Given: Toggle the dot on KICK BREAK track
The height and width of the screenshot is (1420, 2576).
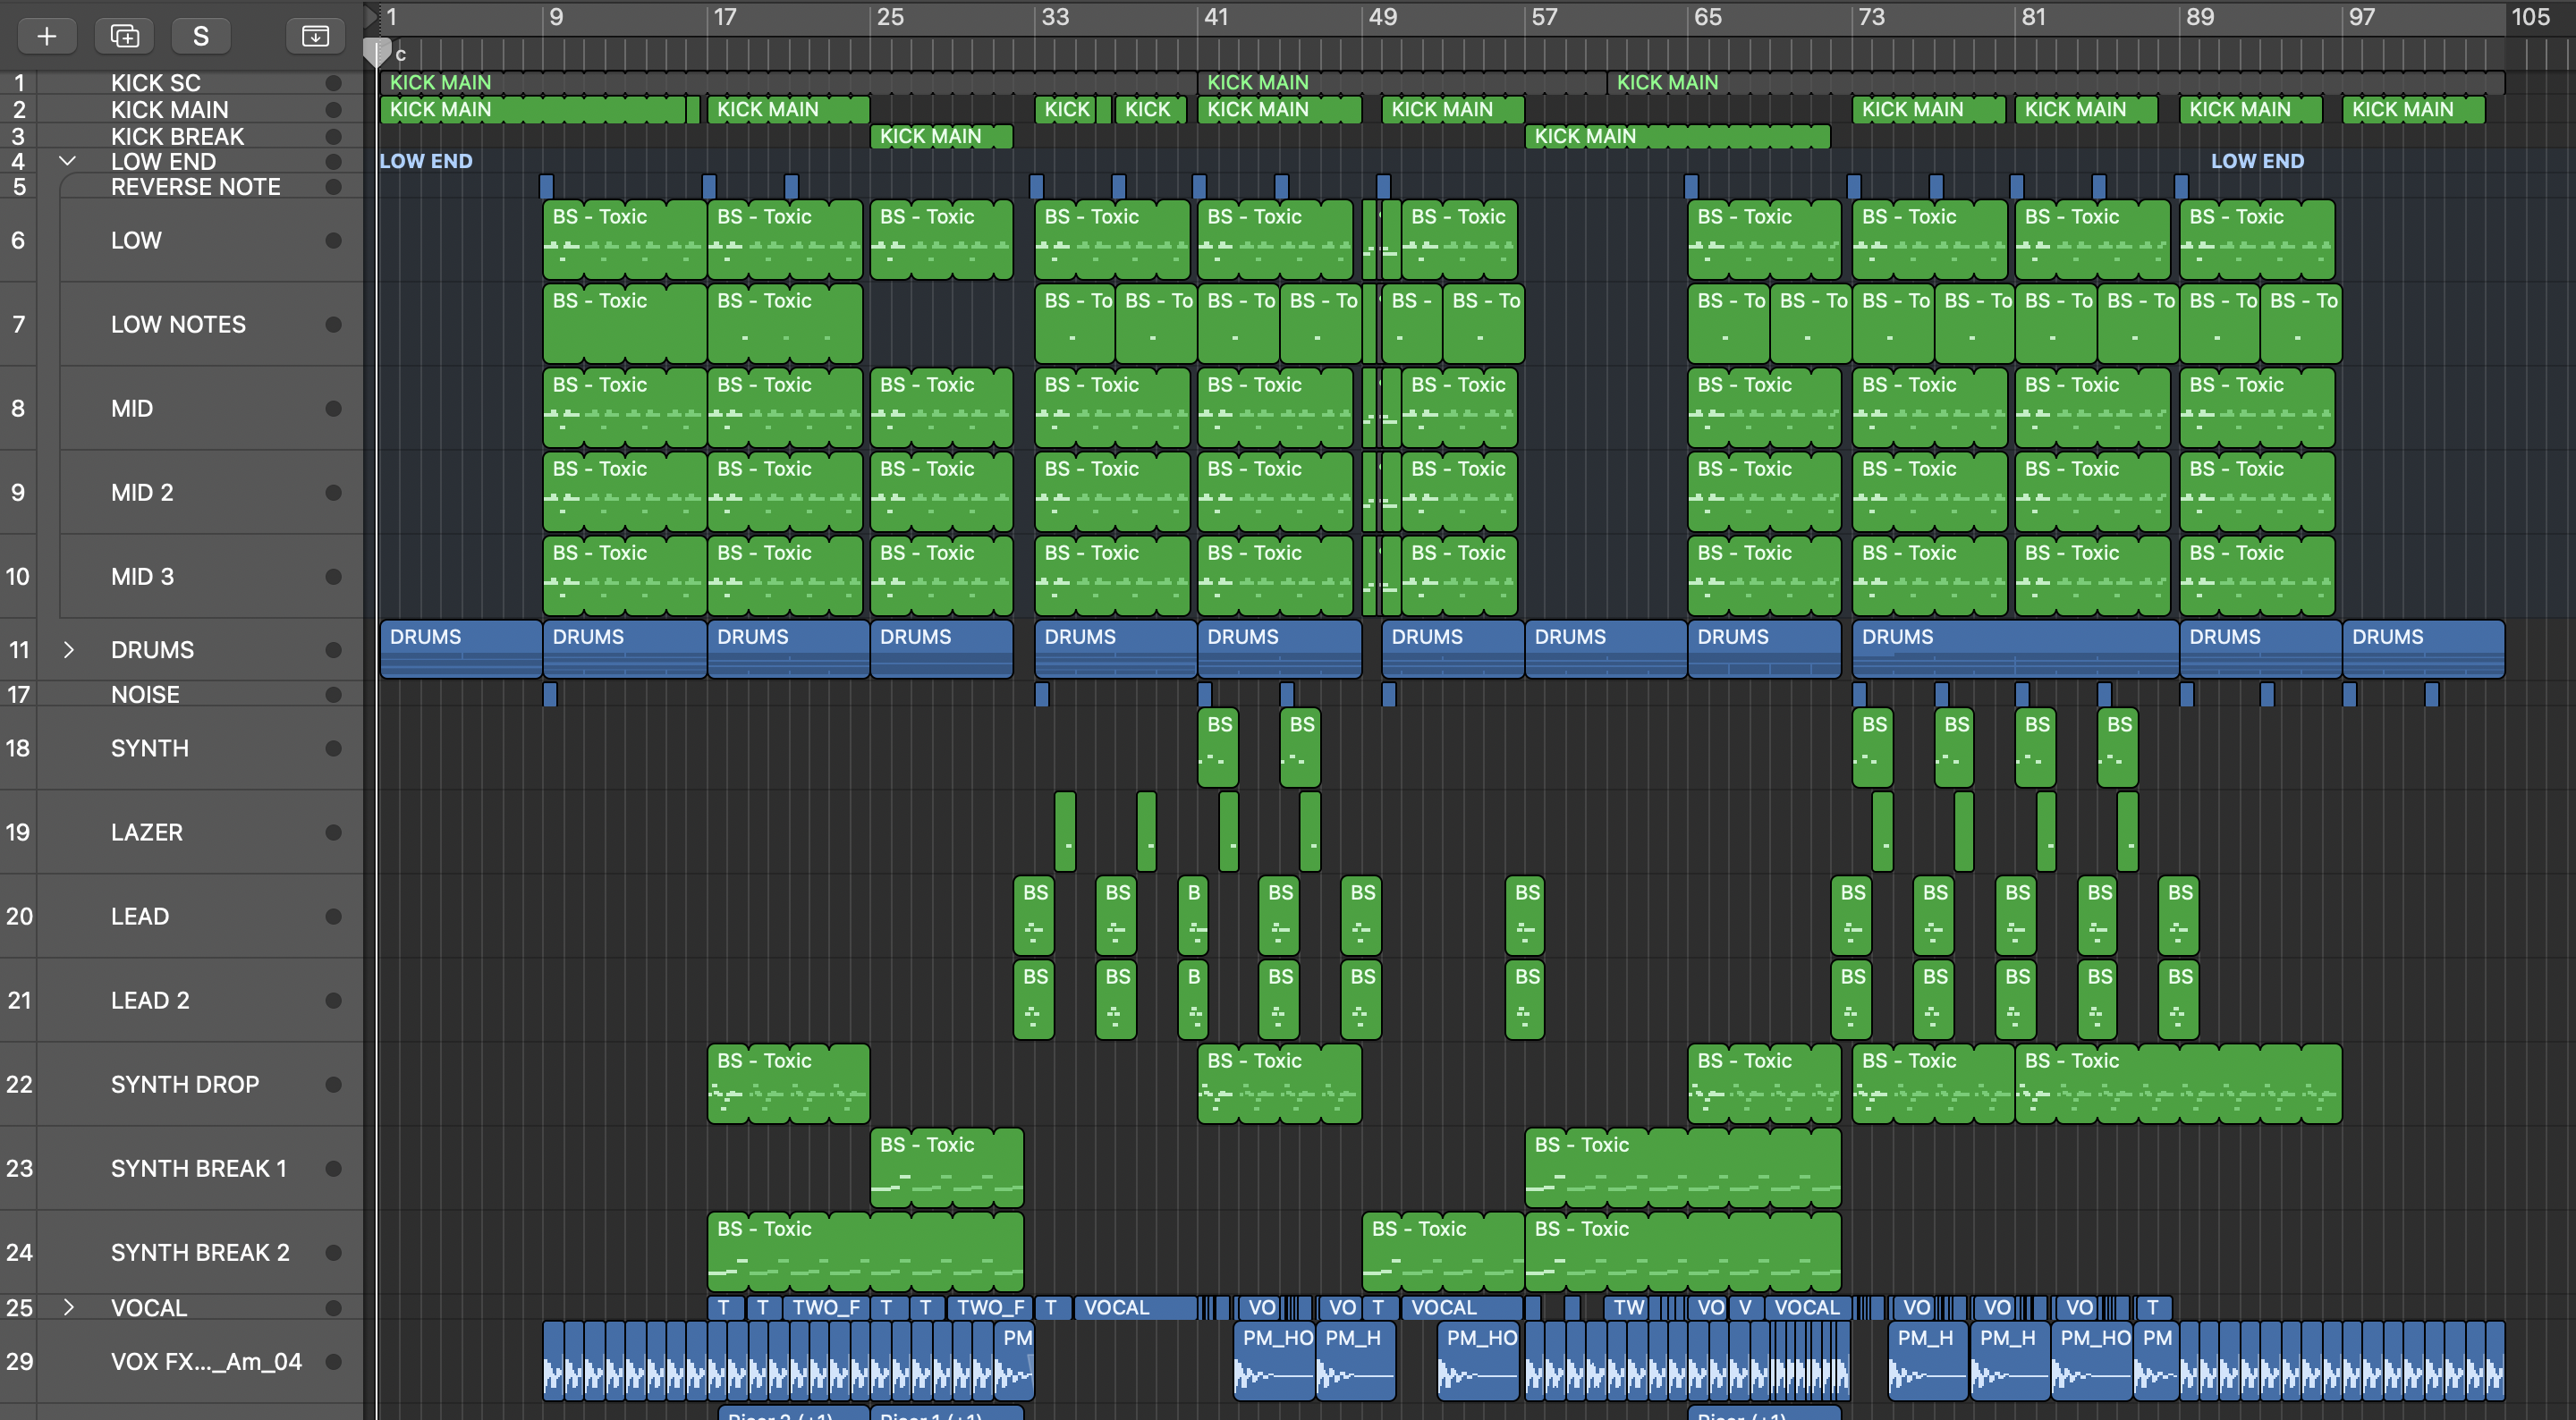Looking at the screenshot, I should click(x=333, y=137).
